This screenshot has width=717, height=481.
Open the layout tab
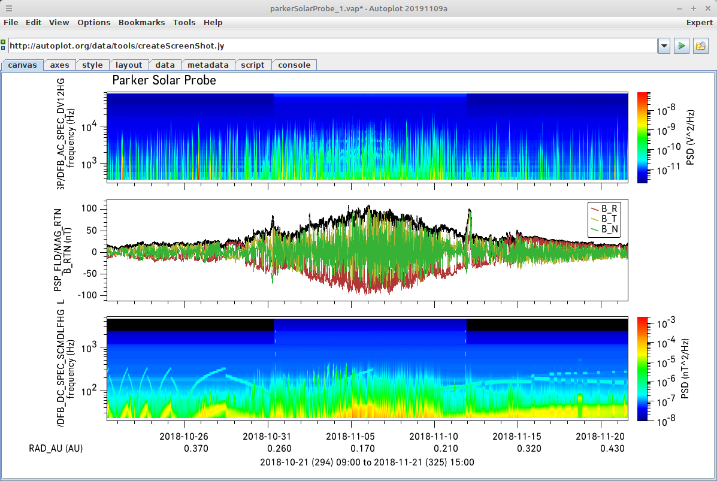(x=127, y=65)
